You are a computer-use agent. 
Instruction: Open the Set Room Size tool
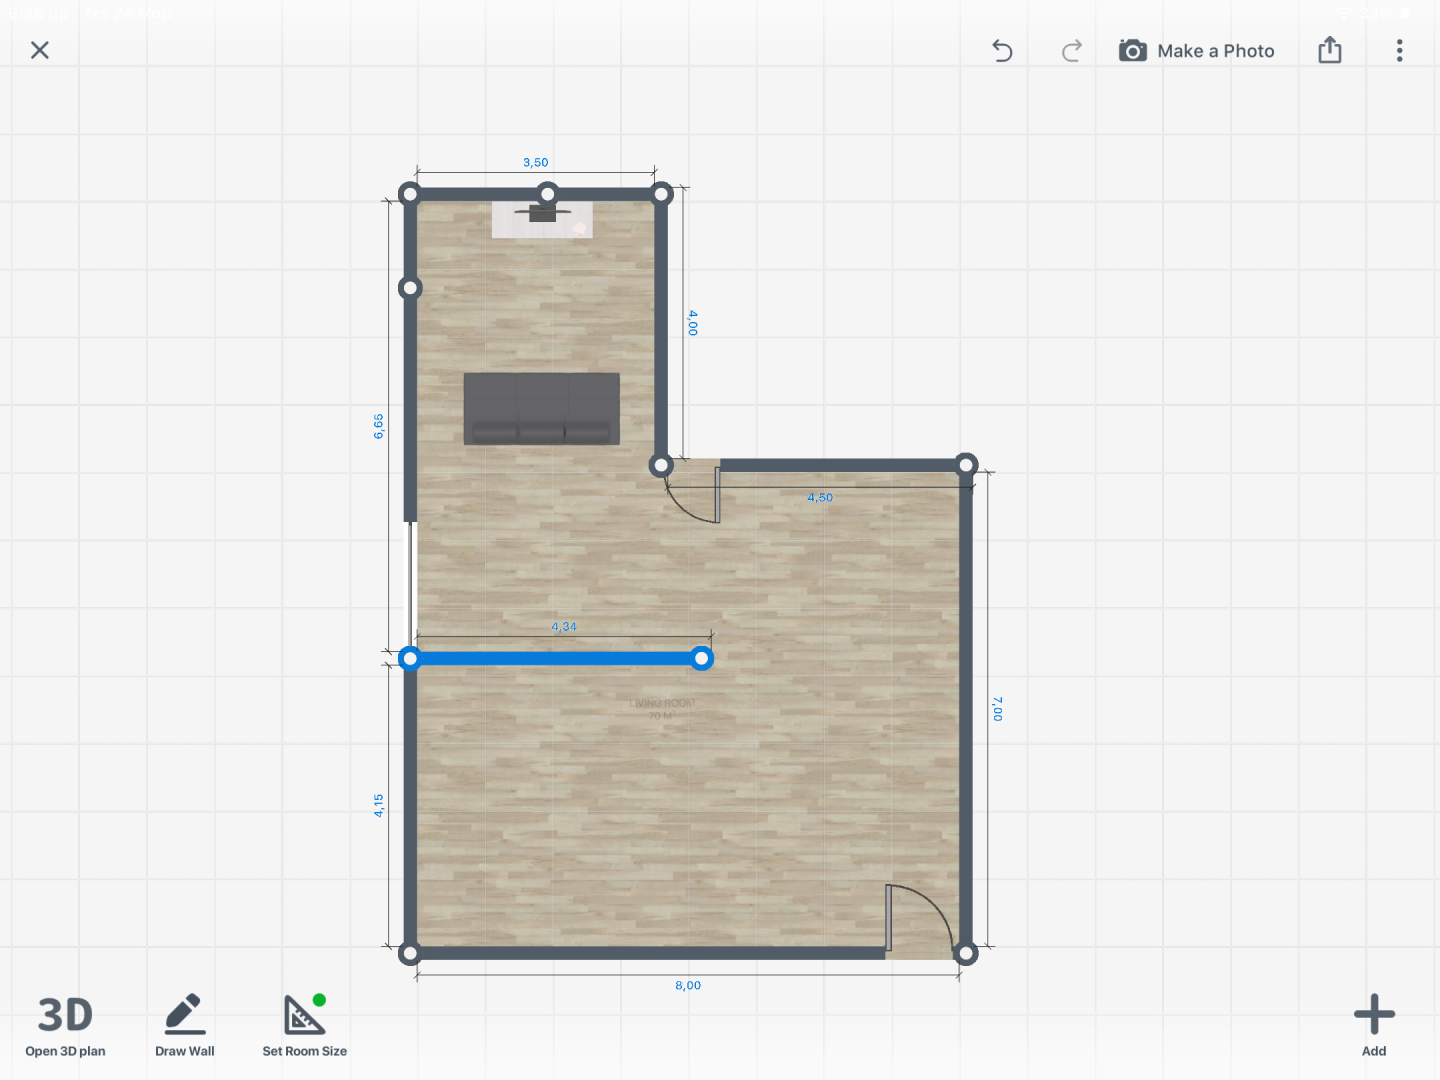coord(304,1025)
